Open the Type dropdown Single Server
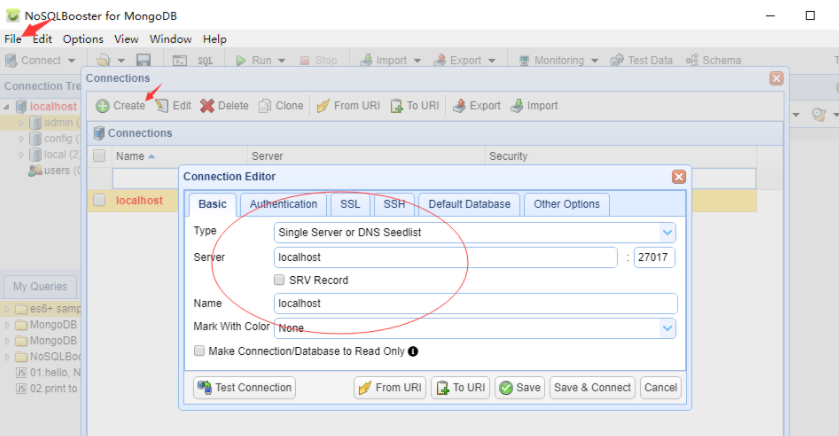This screenshot has height=436, width=839. click(475, 233)
